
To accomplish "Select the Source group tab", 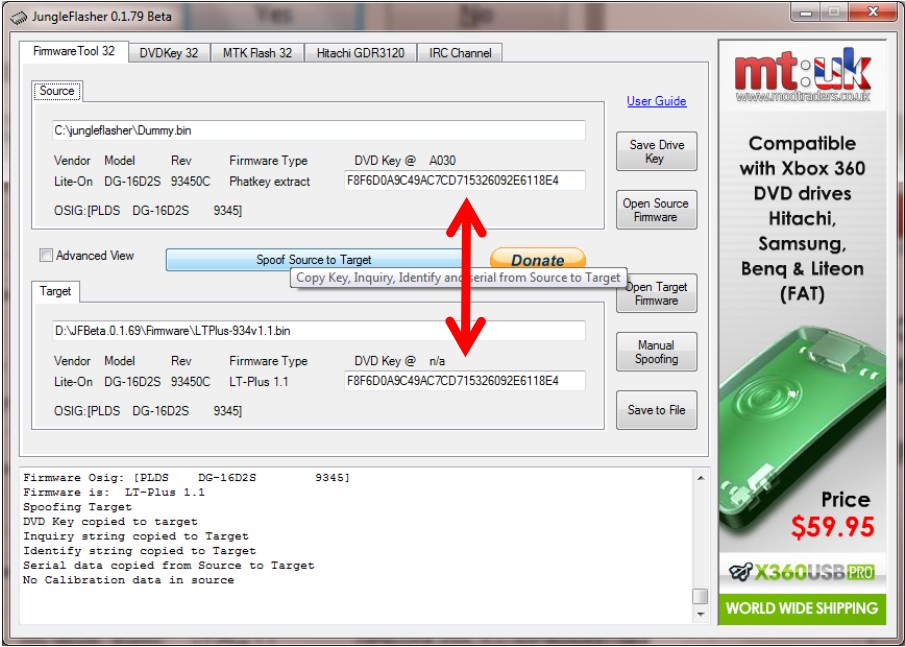I will (x=57, y=91).
